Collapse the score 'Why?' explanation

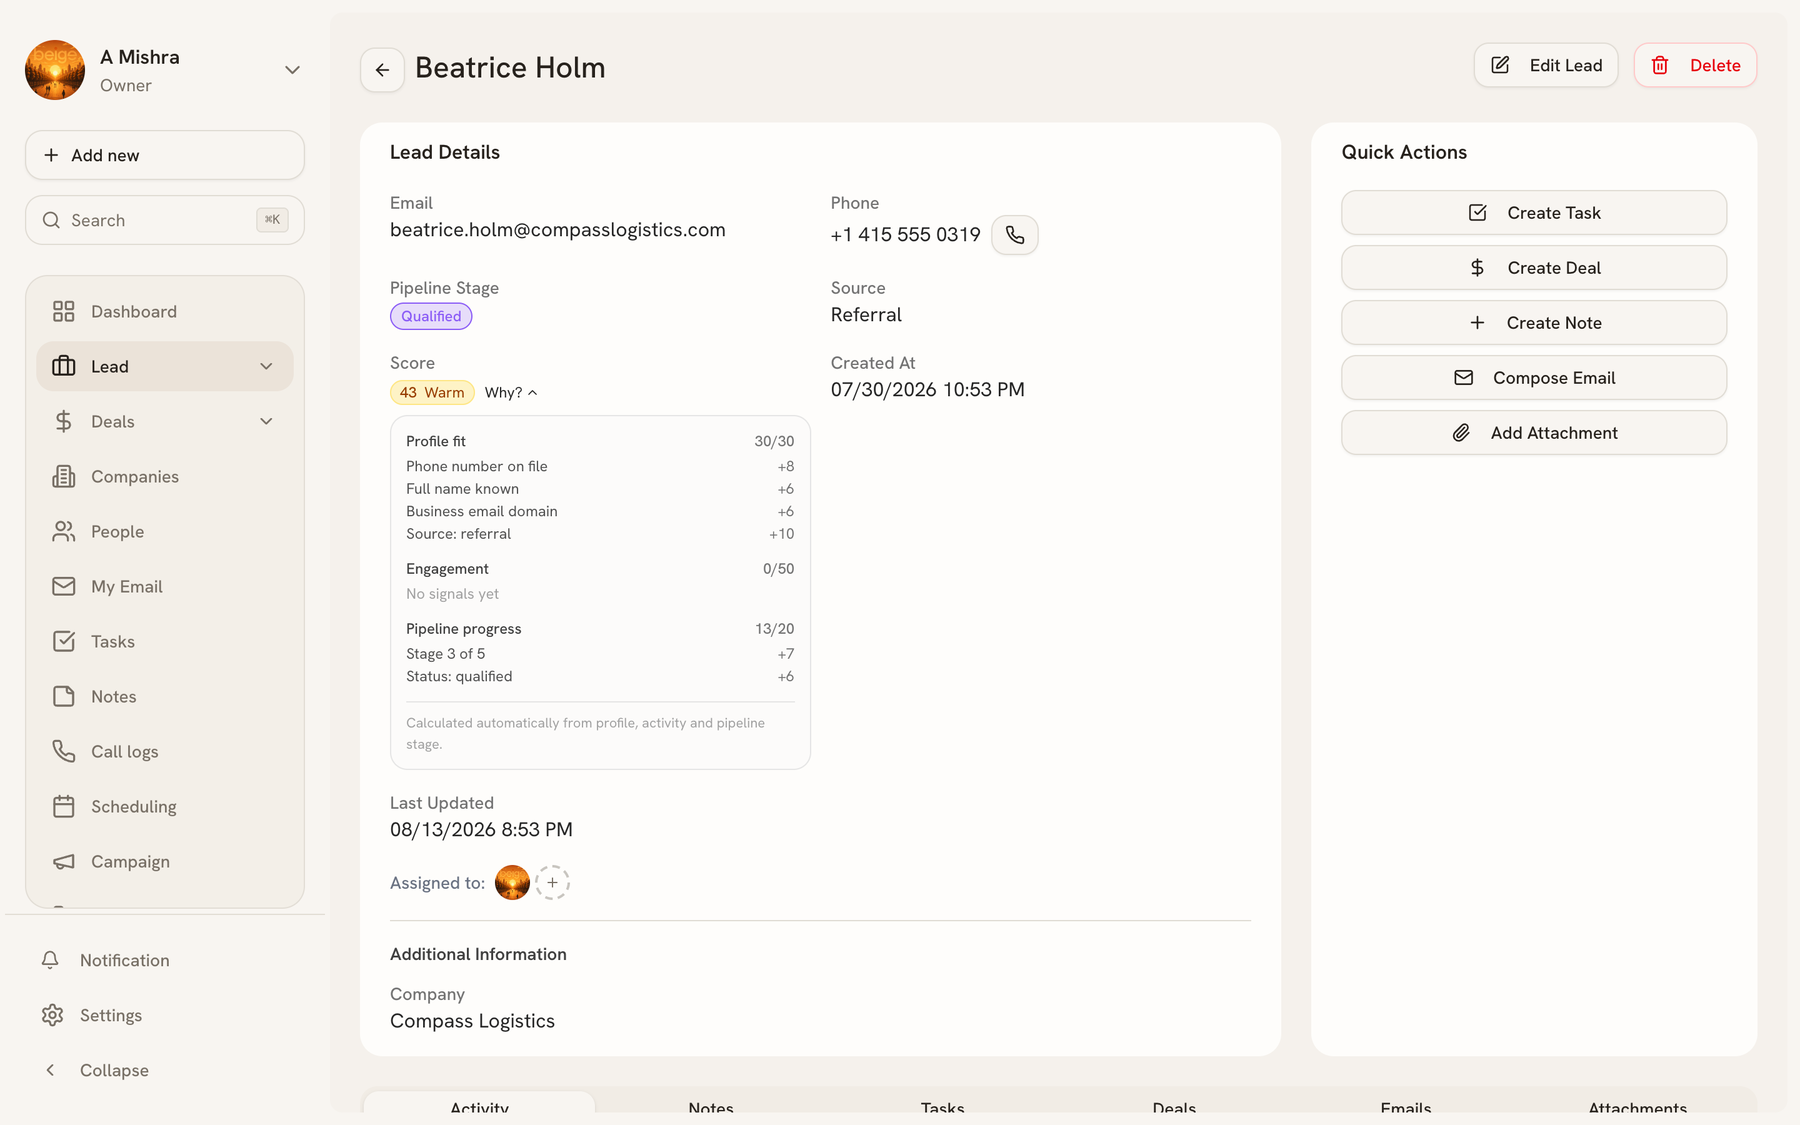(x=511, y=393)
